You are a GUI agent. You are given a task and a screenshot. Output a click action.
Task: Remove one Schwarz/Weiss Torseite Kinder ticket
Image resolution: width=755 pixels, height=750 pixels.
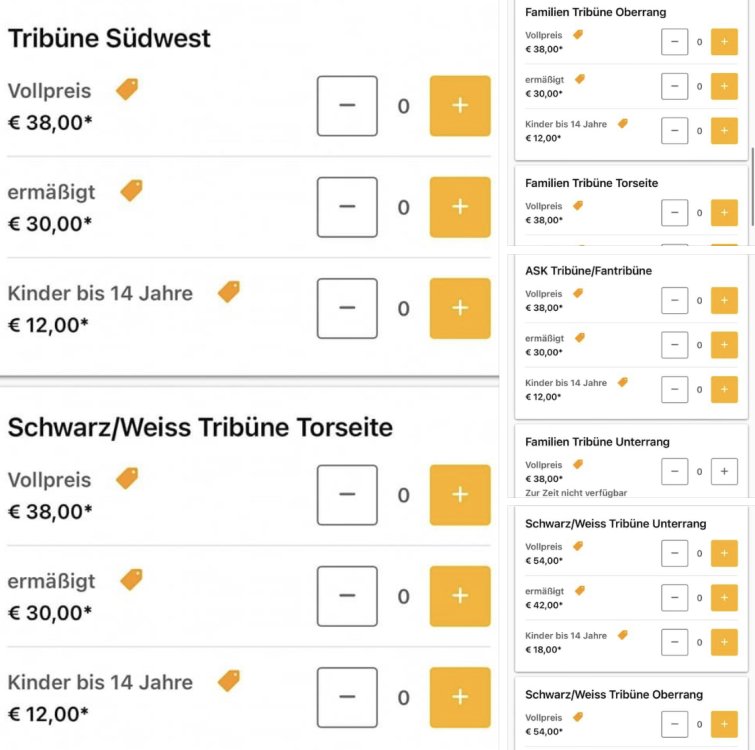347,697
